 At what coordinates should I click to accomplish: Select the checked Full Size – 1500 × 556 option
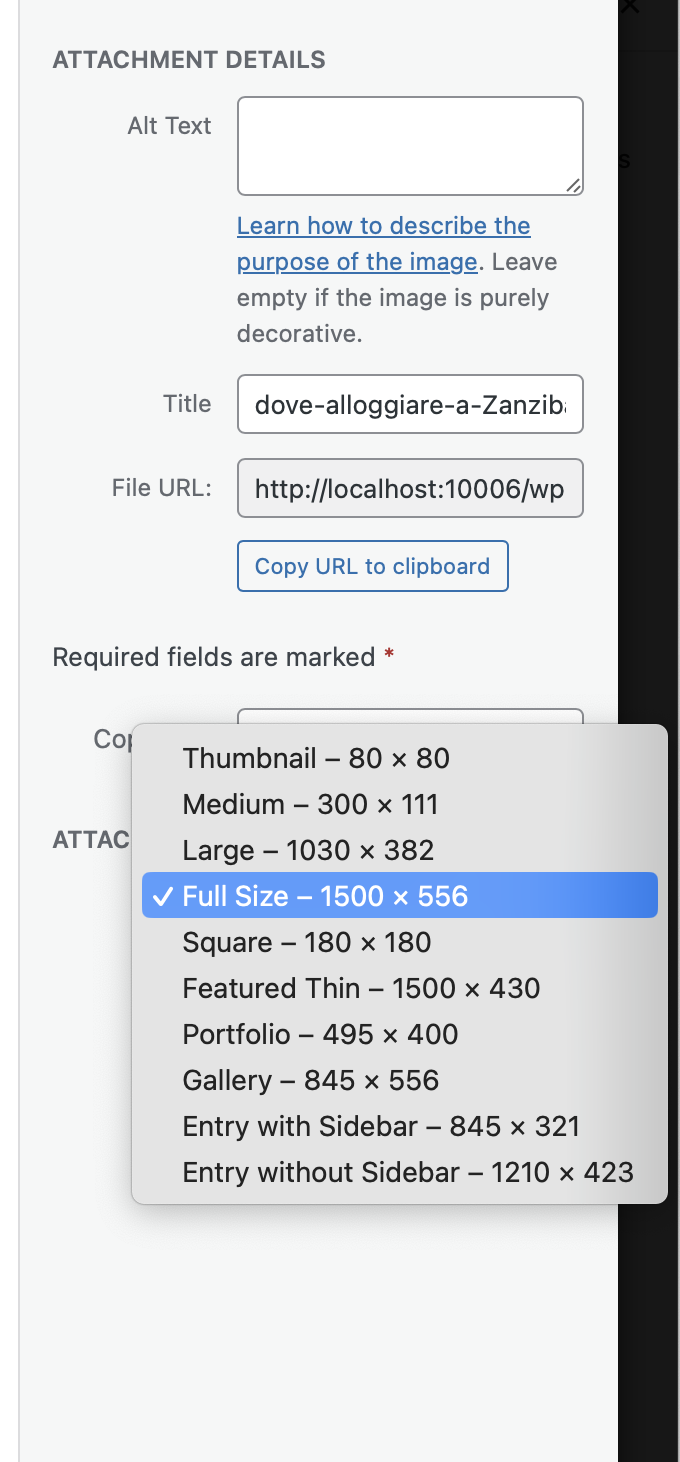point(325,895)
